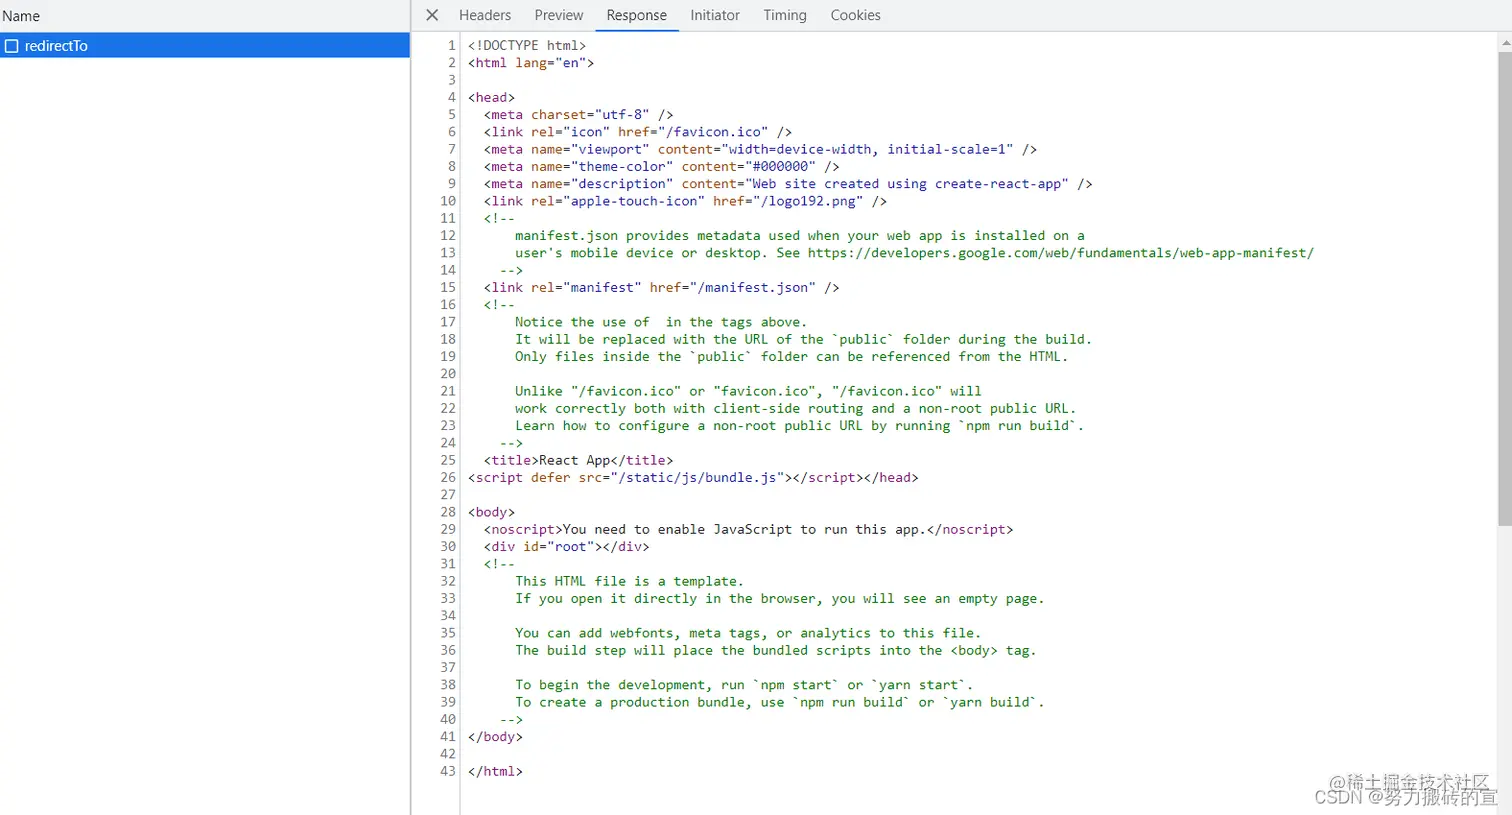View the Timing tab
This screenshot has width=1512, height=815.
click(785, 15)
